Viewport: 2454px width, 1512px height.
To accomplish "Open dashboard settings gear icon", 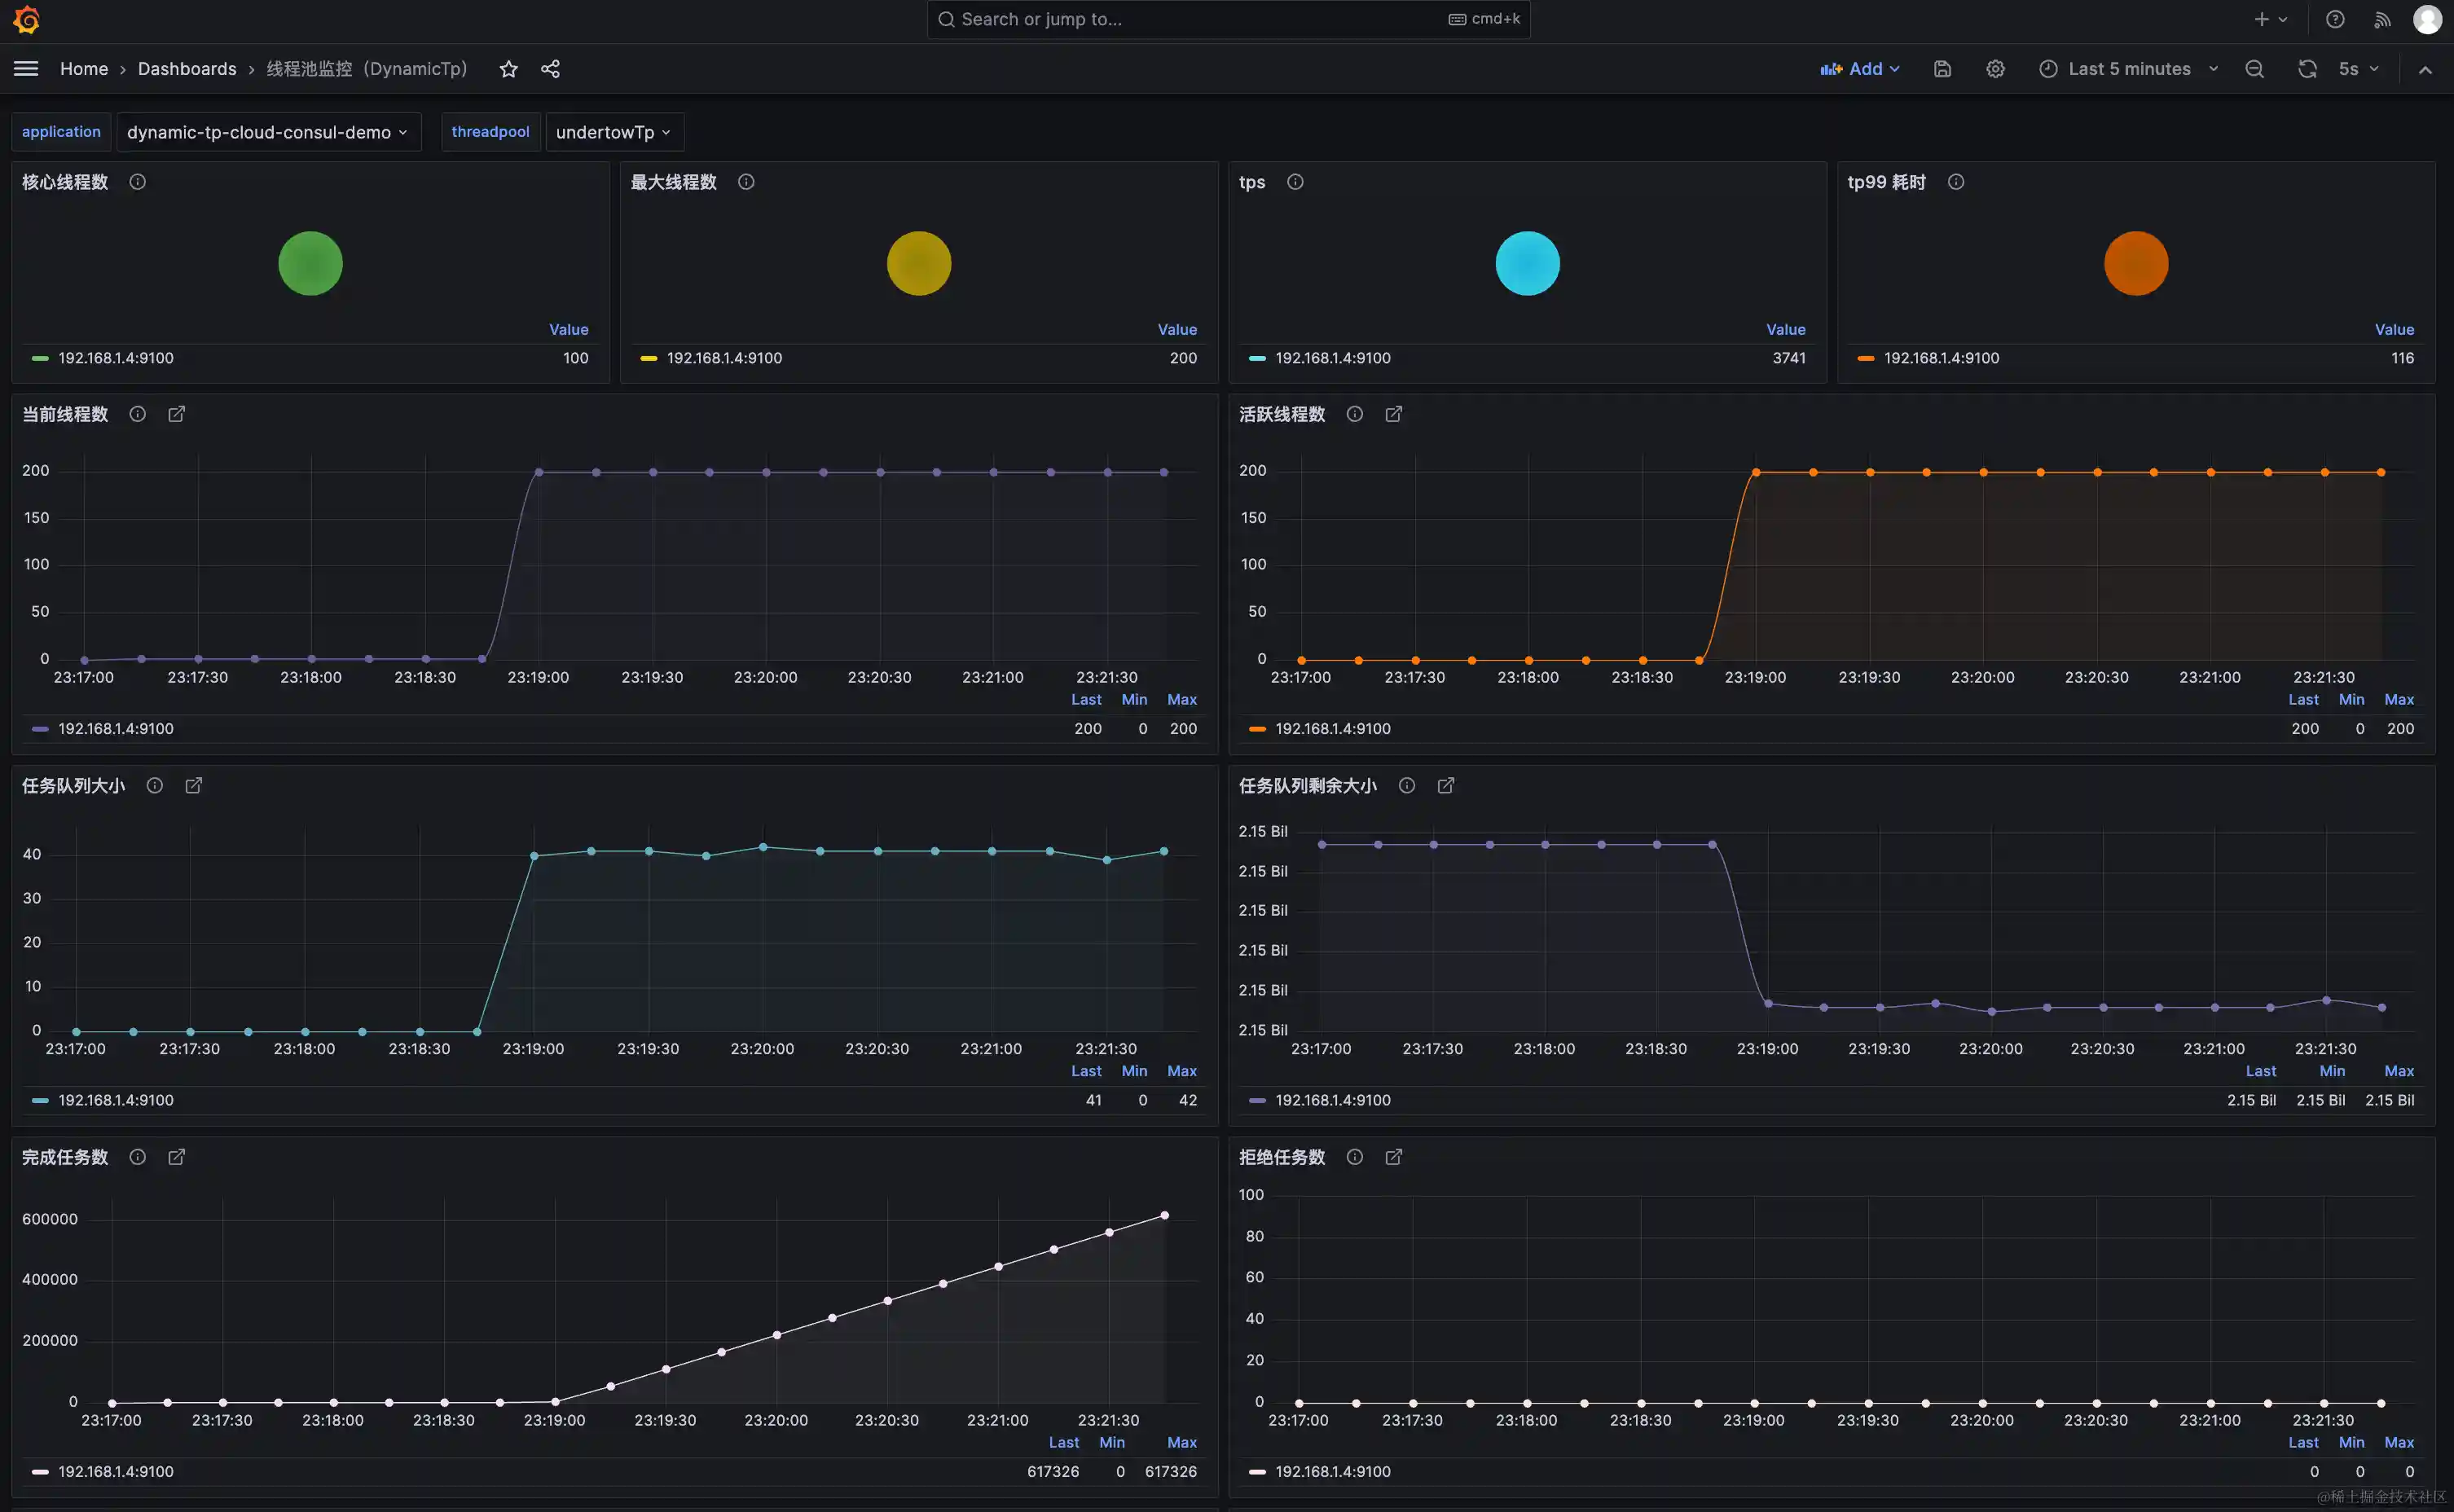I will tap(1995, 69).
